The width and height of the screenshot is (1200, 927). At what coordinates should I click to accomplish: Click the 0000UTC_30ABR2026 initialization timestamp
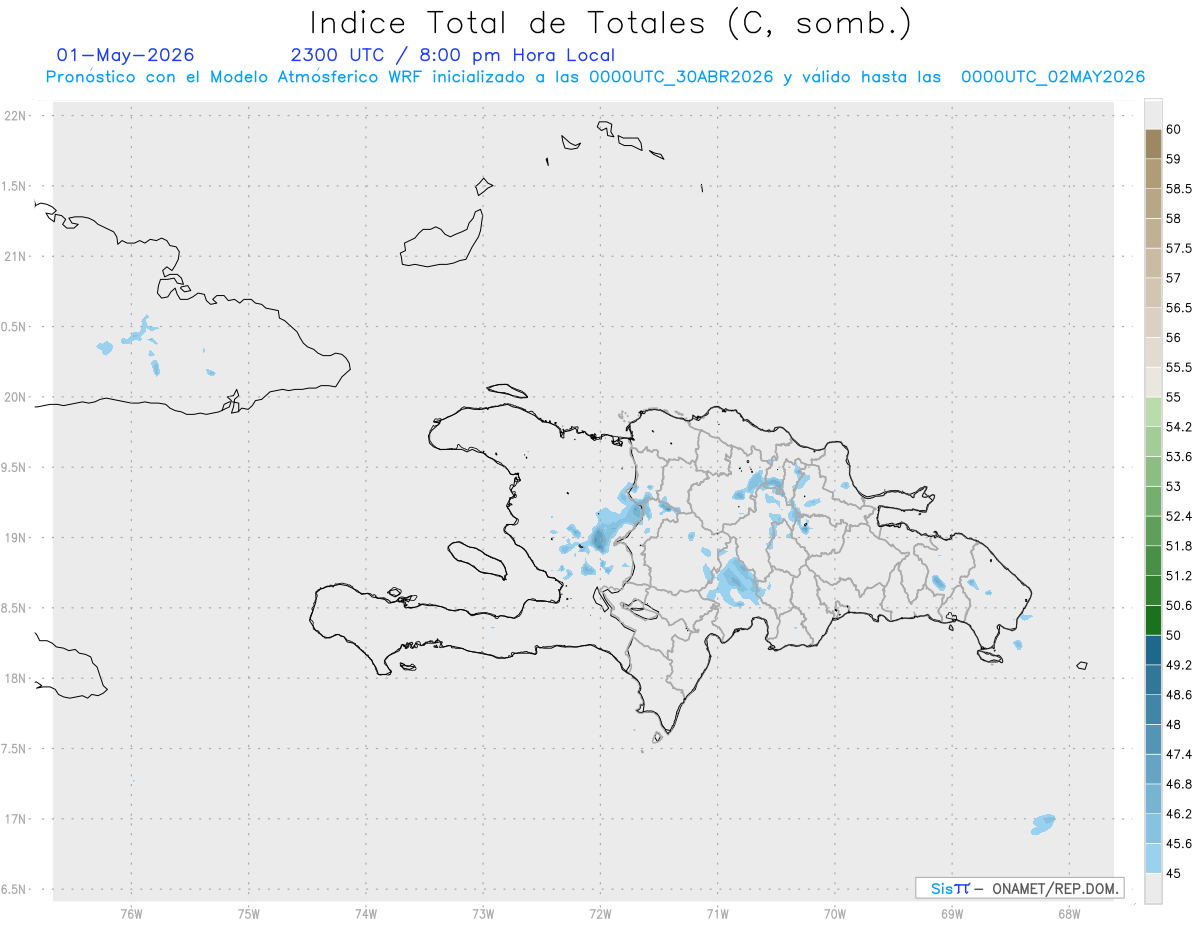[681, 77]
